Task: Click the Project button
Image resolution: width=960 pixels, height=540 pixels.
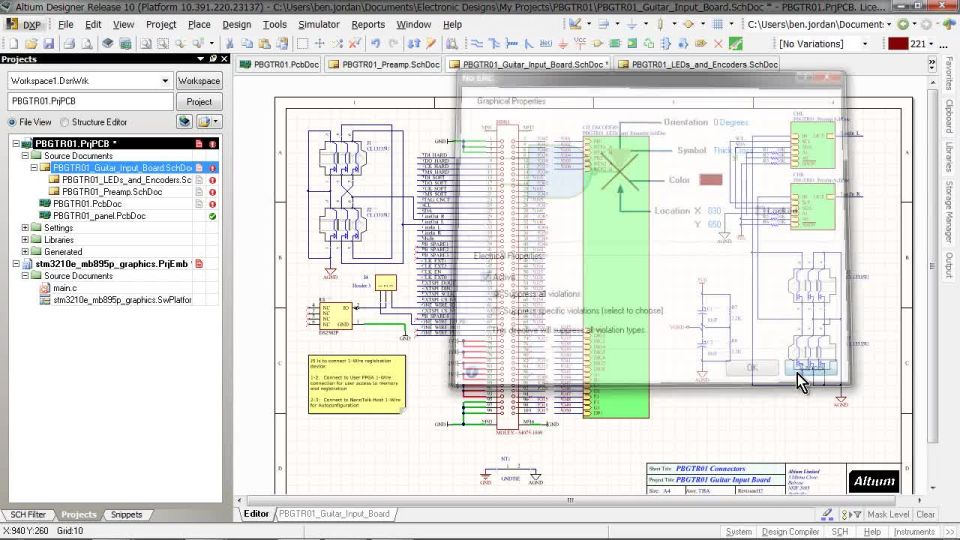Action: pyautogui.click(x=199, y=102)
